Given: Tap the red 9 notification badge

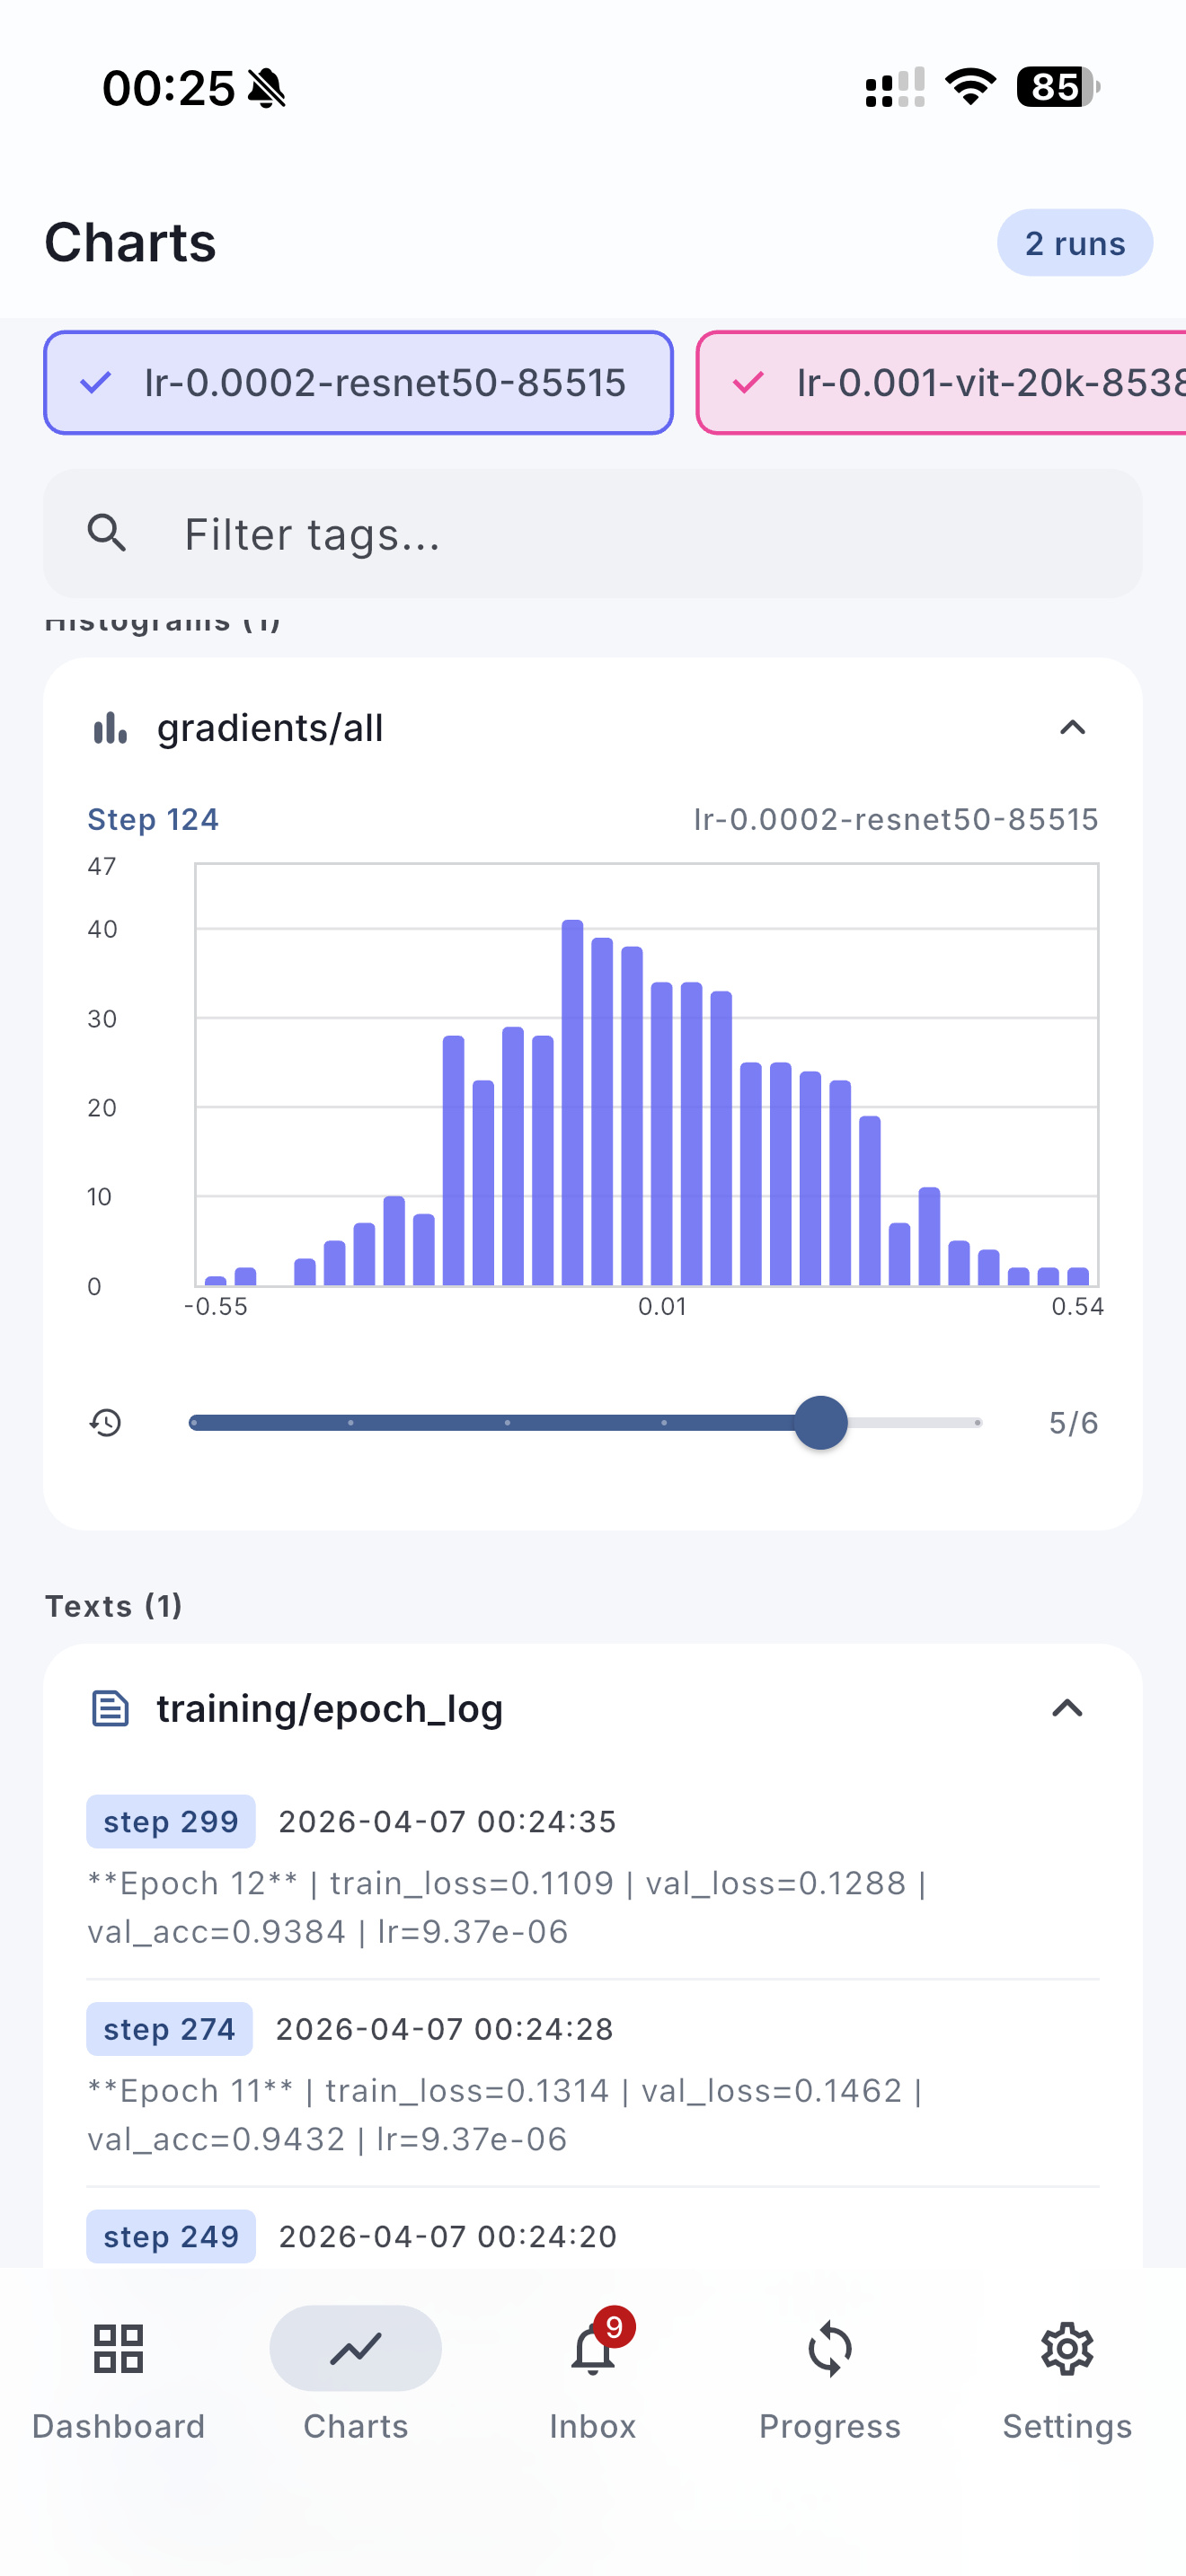Looking at the screenshot, I should point(614,2328).
